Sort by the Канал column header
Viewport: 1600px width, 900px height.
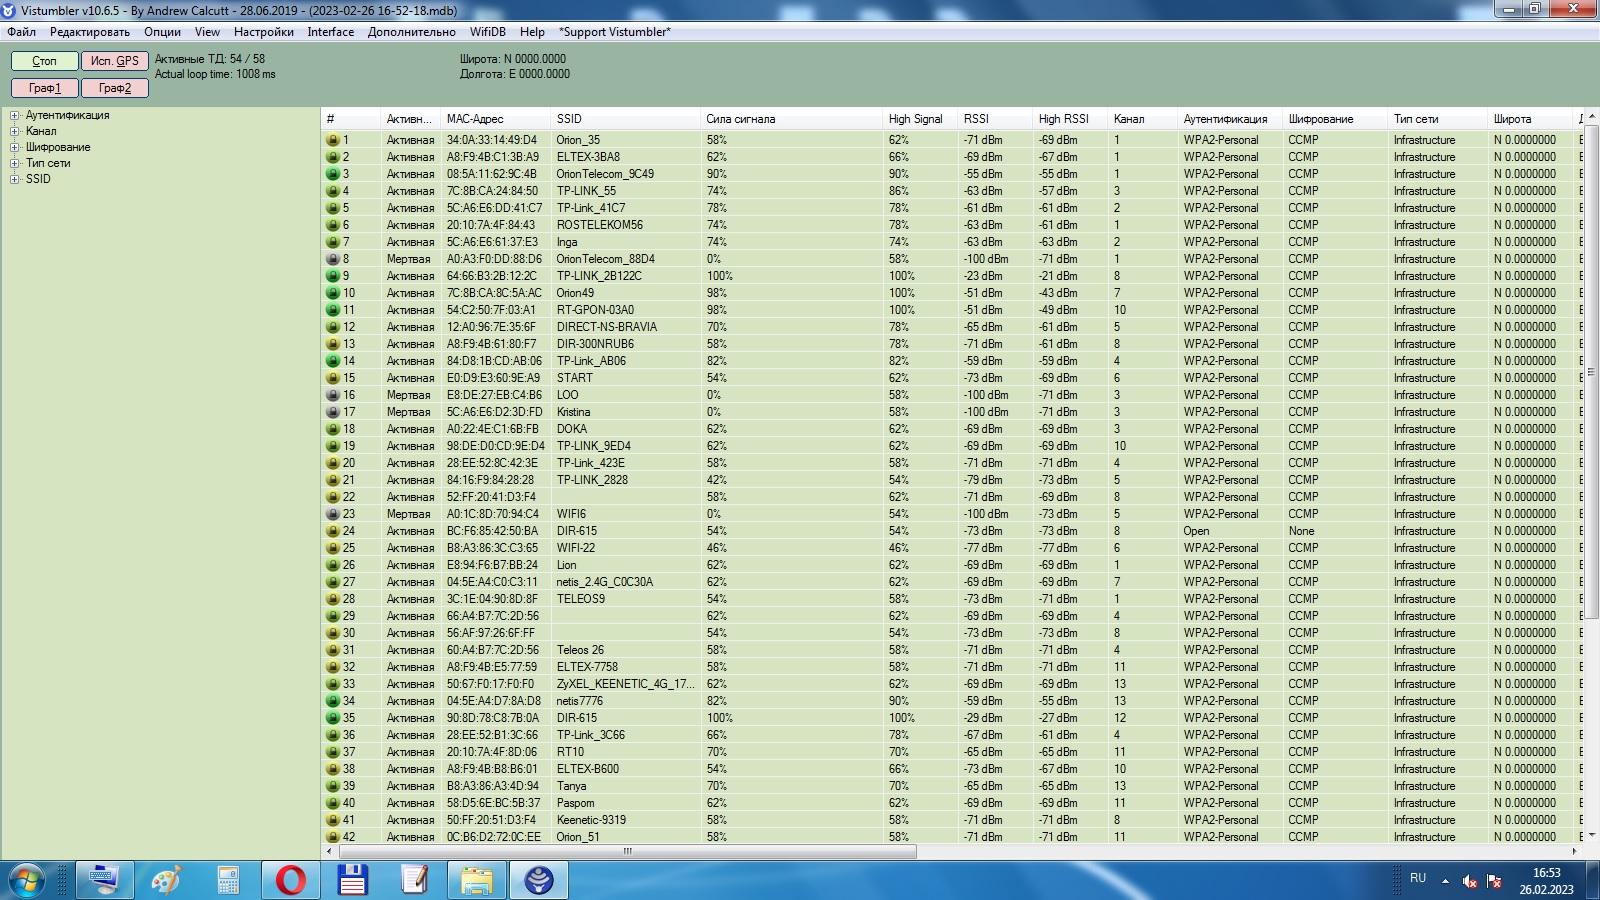(1142, 119)
